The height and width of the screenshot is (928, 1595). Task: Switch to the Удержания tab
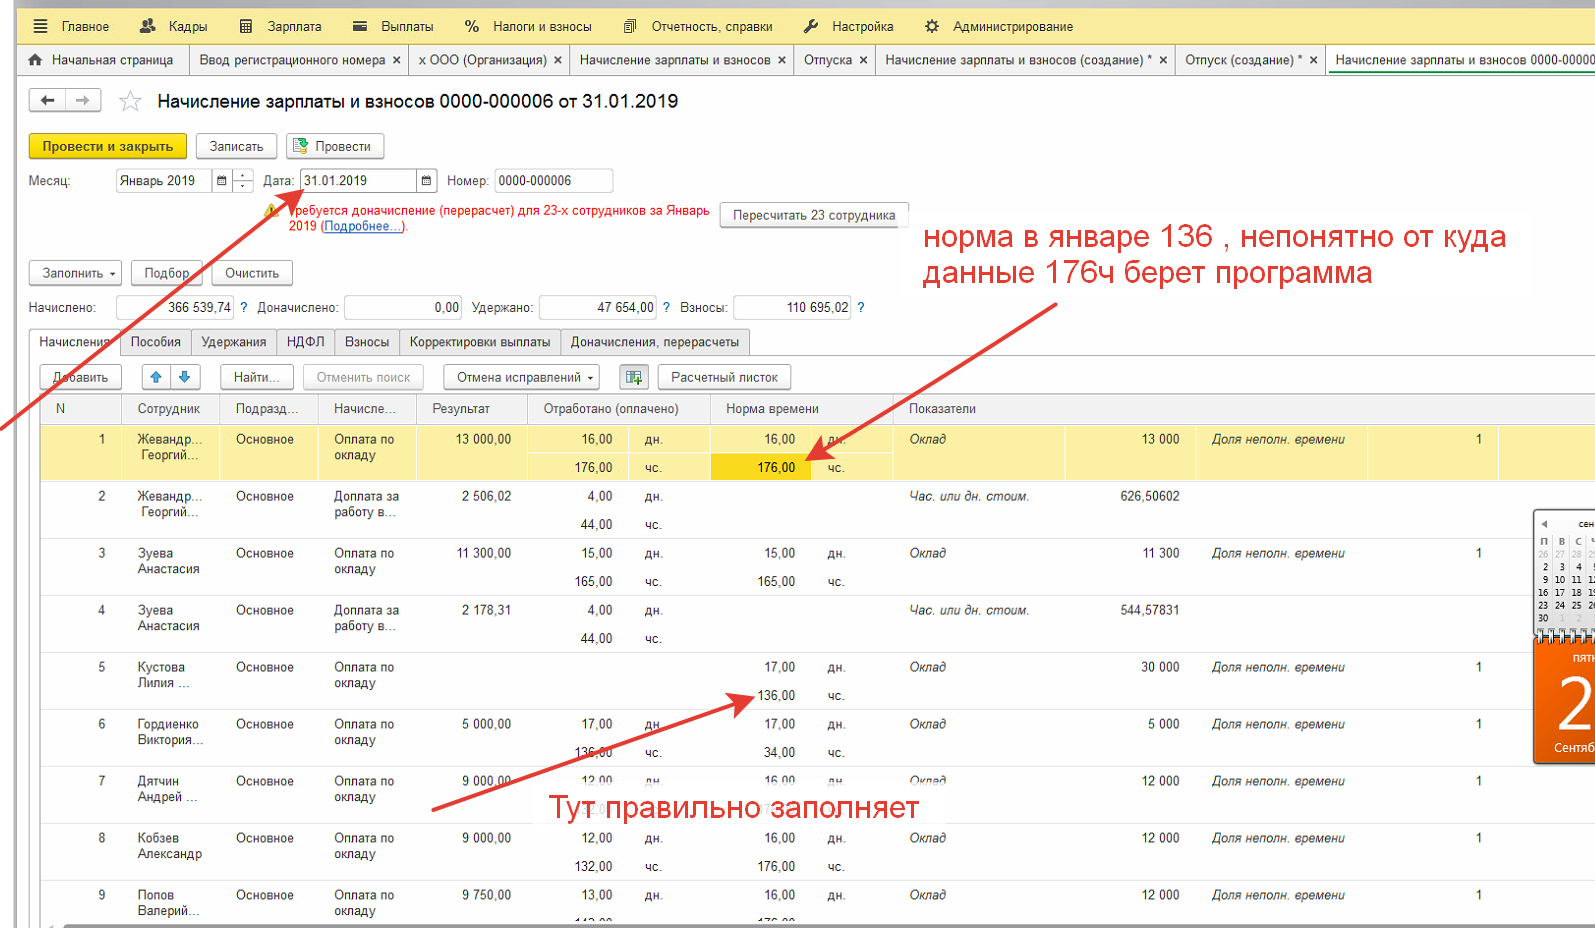click(x=233, y=342)
